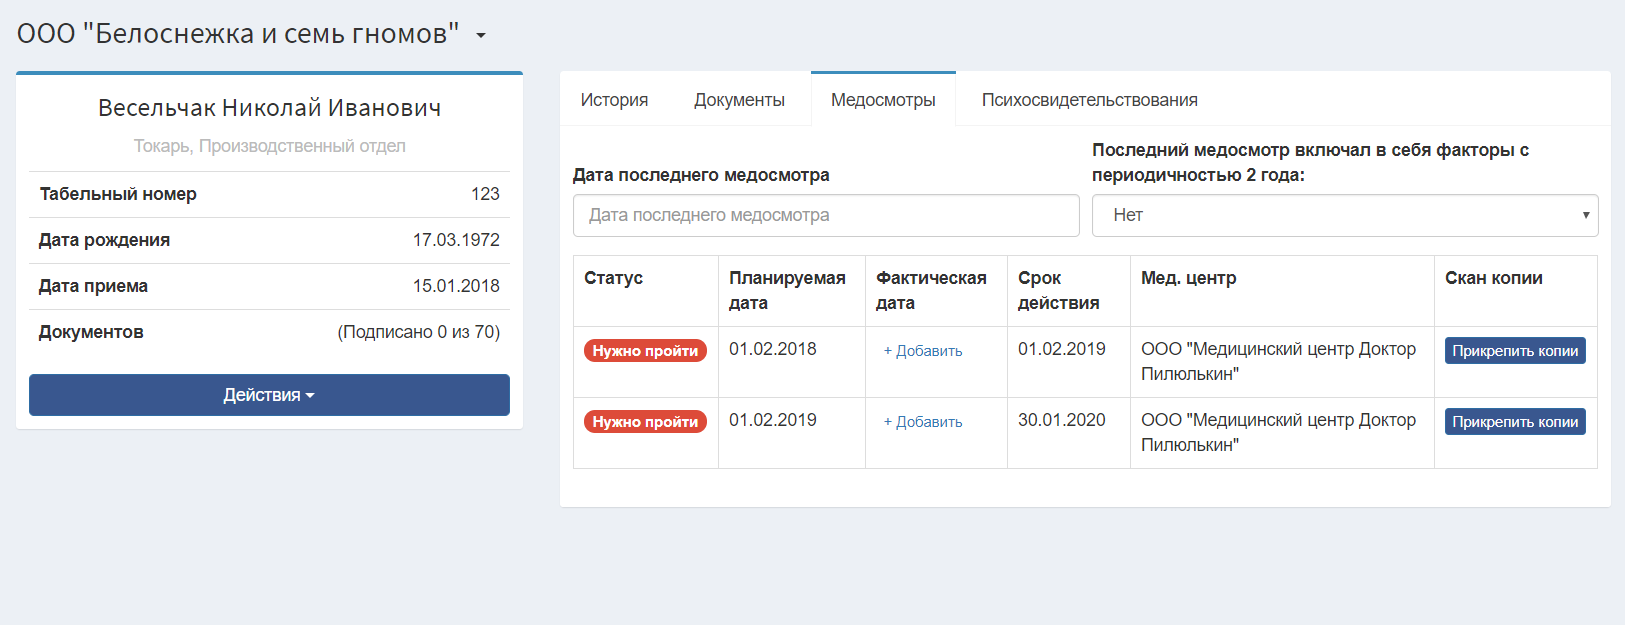Click the Документов signed count row
Screen dimensions: 1625x625
point(269,332)
